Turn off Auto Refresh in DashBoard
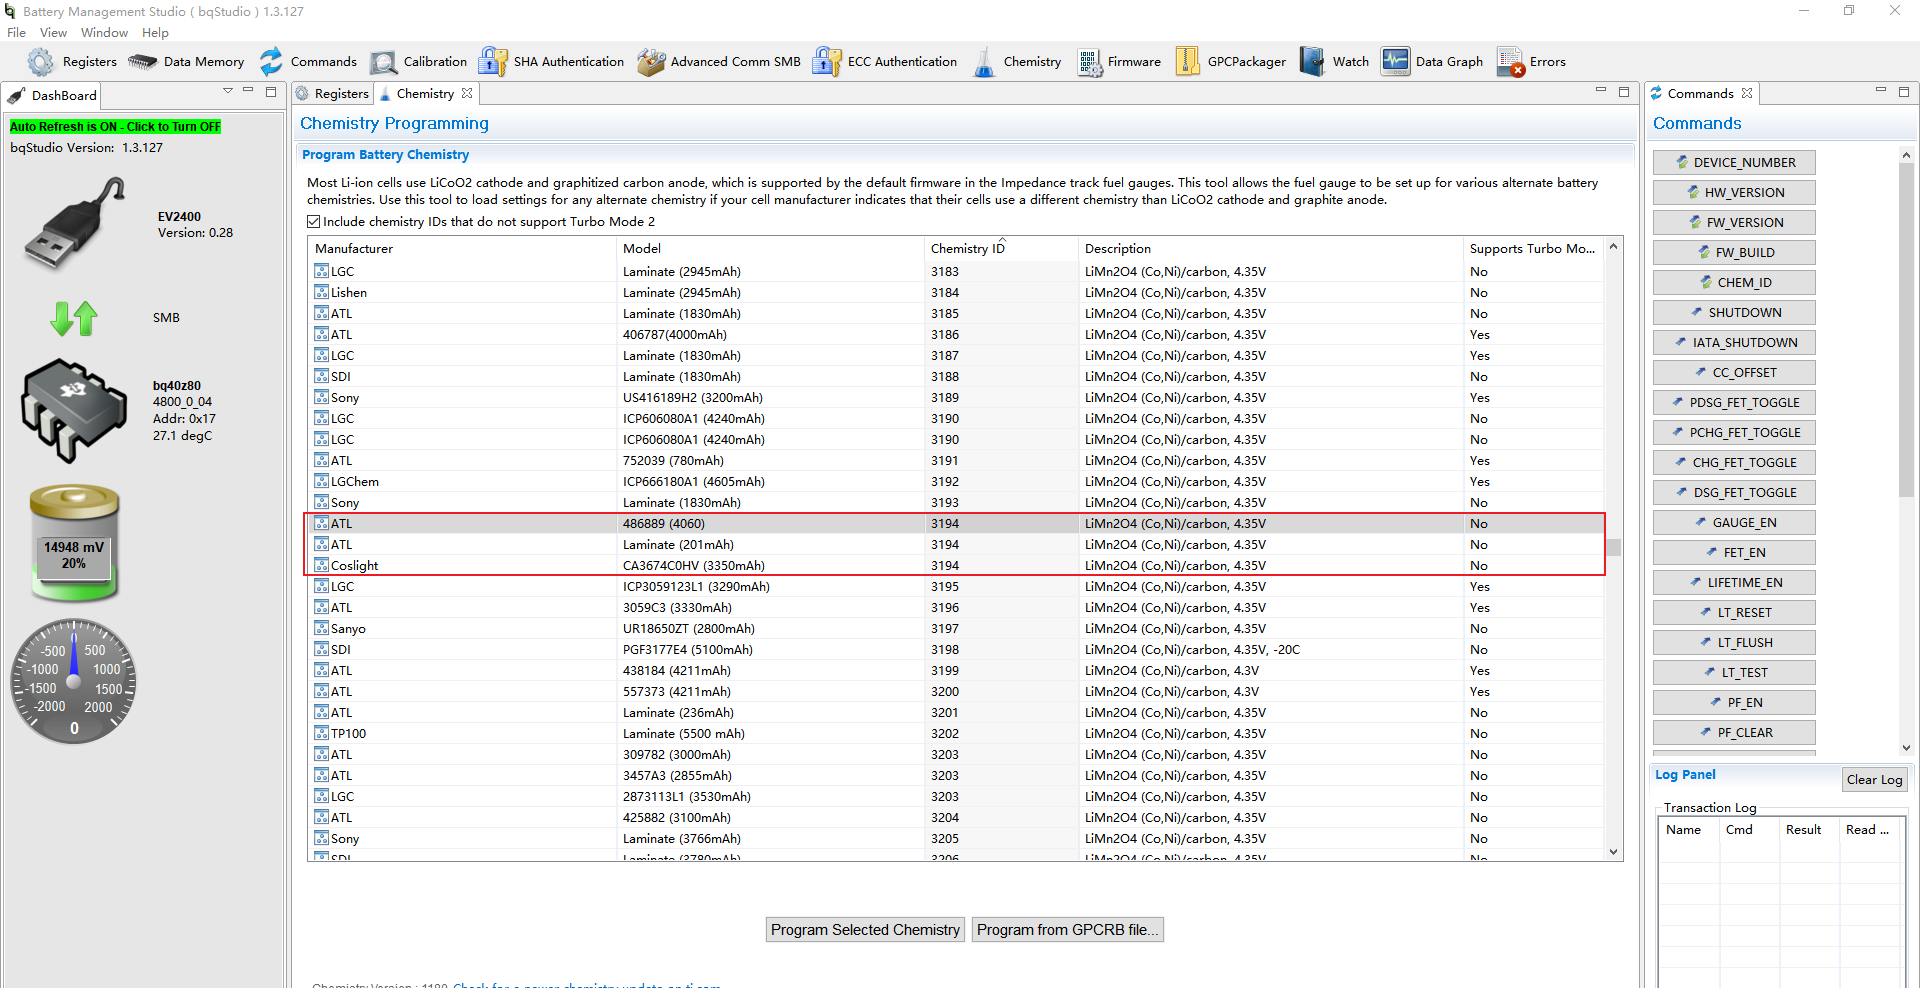The image size is (1920, 988). pyautogui.click(x=116, y=127)
